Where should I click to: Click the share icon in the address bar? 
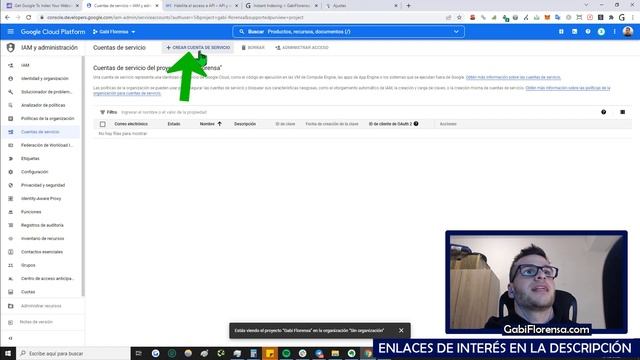point(449,18)
